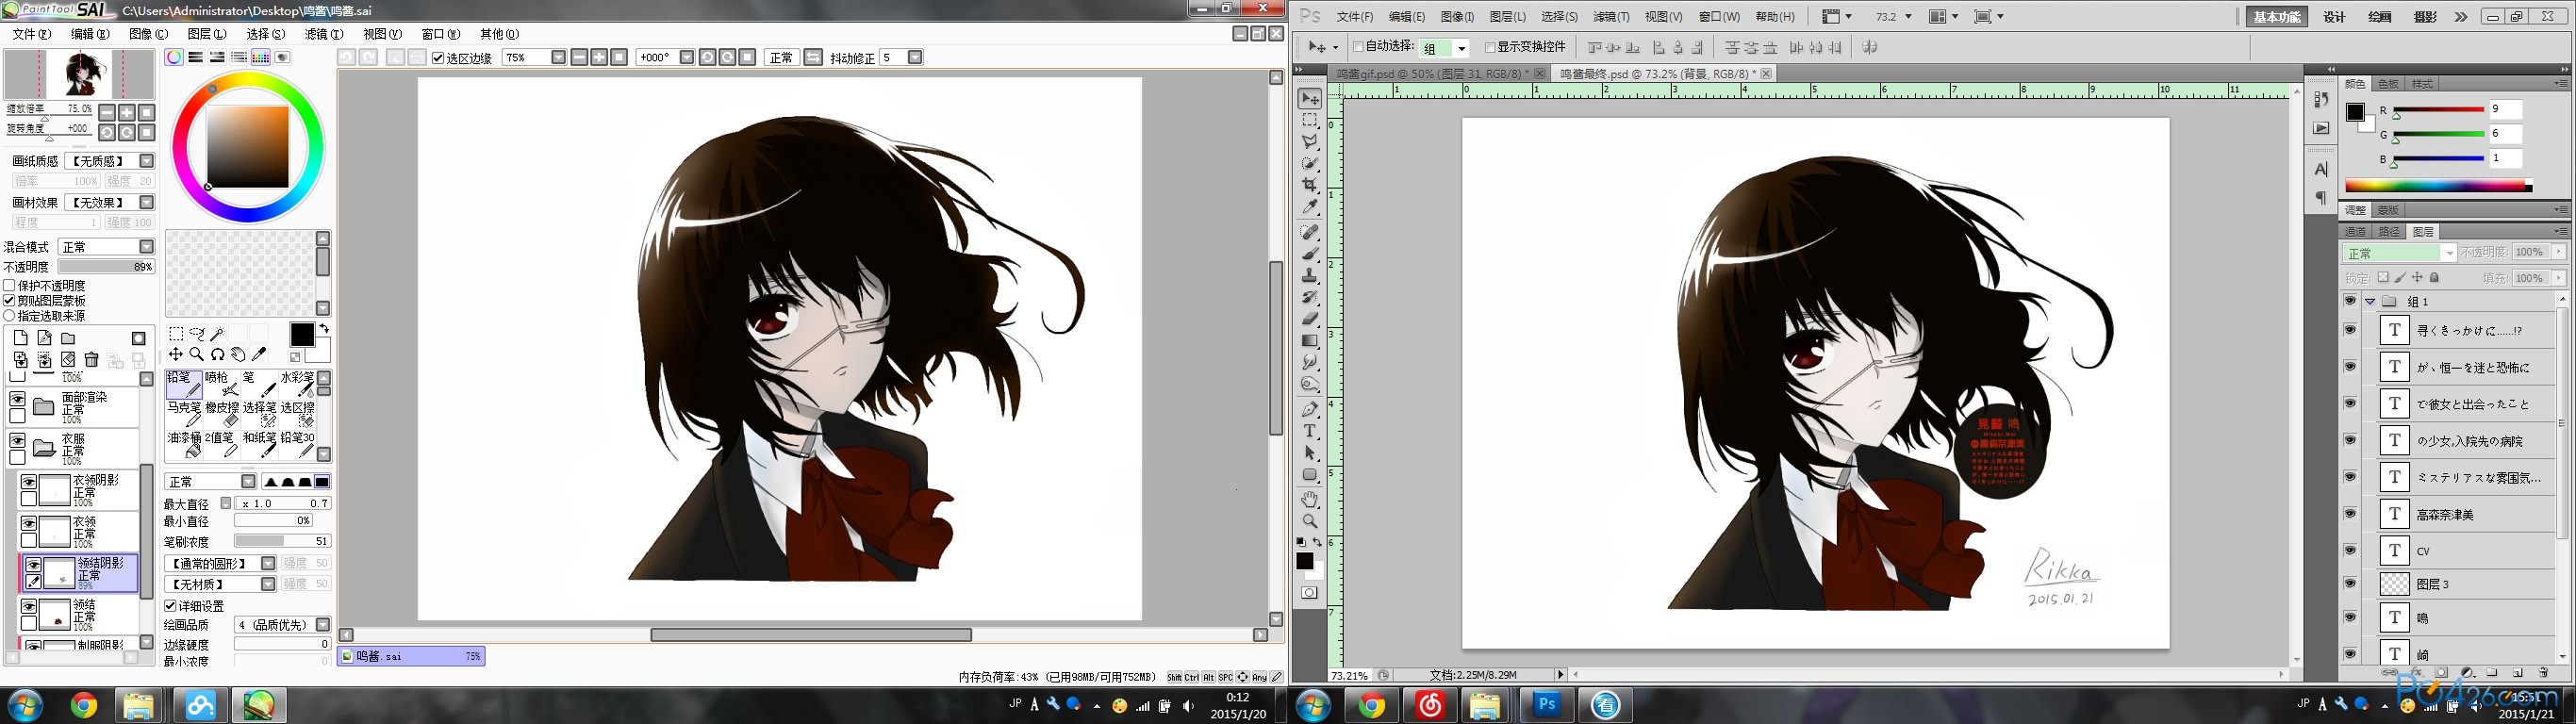Pick the 橡皮擦 eraser in SAI
The width and height of the screenshot is (2576, 724).
pos(221,414)
